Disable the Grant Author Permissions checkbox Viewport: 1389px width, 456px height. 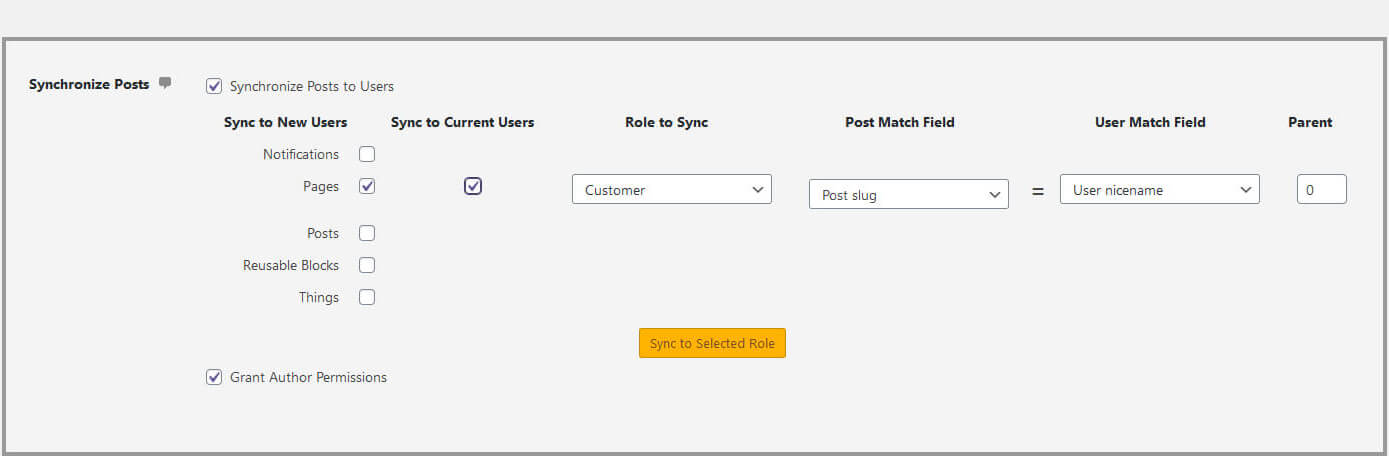pyautogui.click(x=214, y=377)
